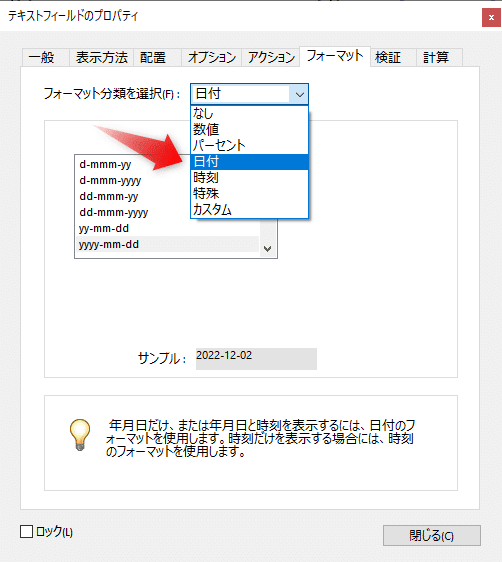502x562 pixels.
Task: Open the オプション tab
Action: [x=211, y=57]
